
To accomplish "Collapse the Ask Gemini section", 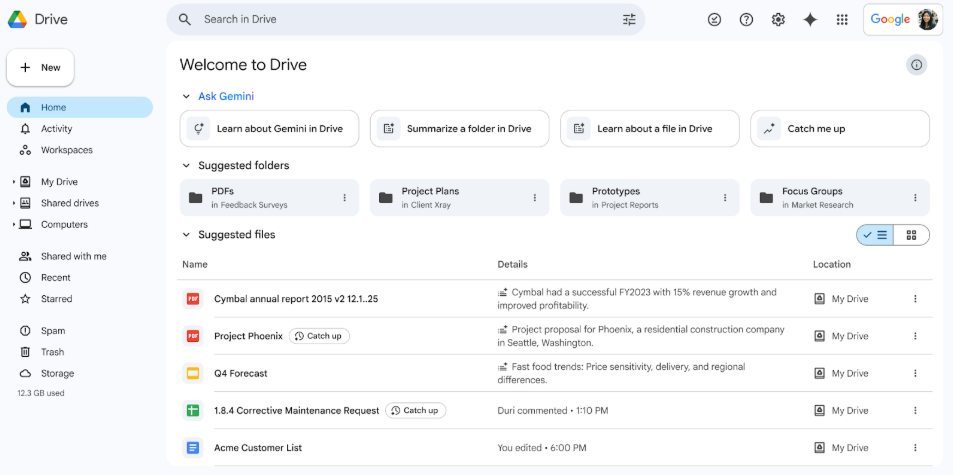I will coord(186,97).
